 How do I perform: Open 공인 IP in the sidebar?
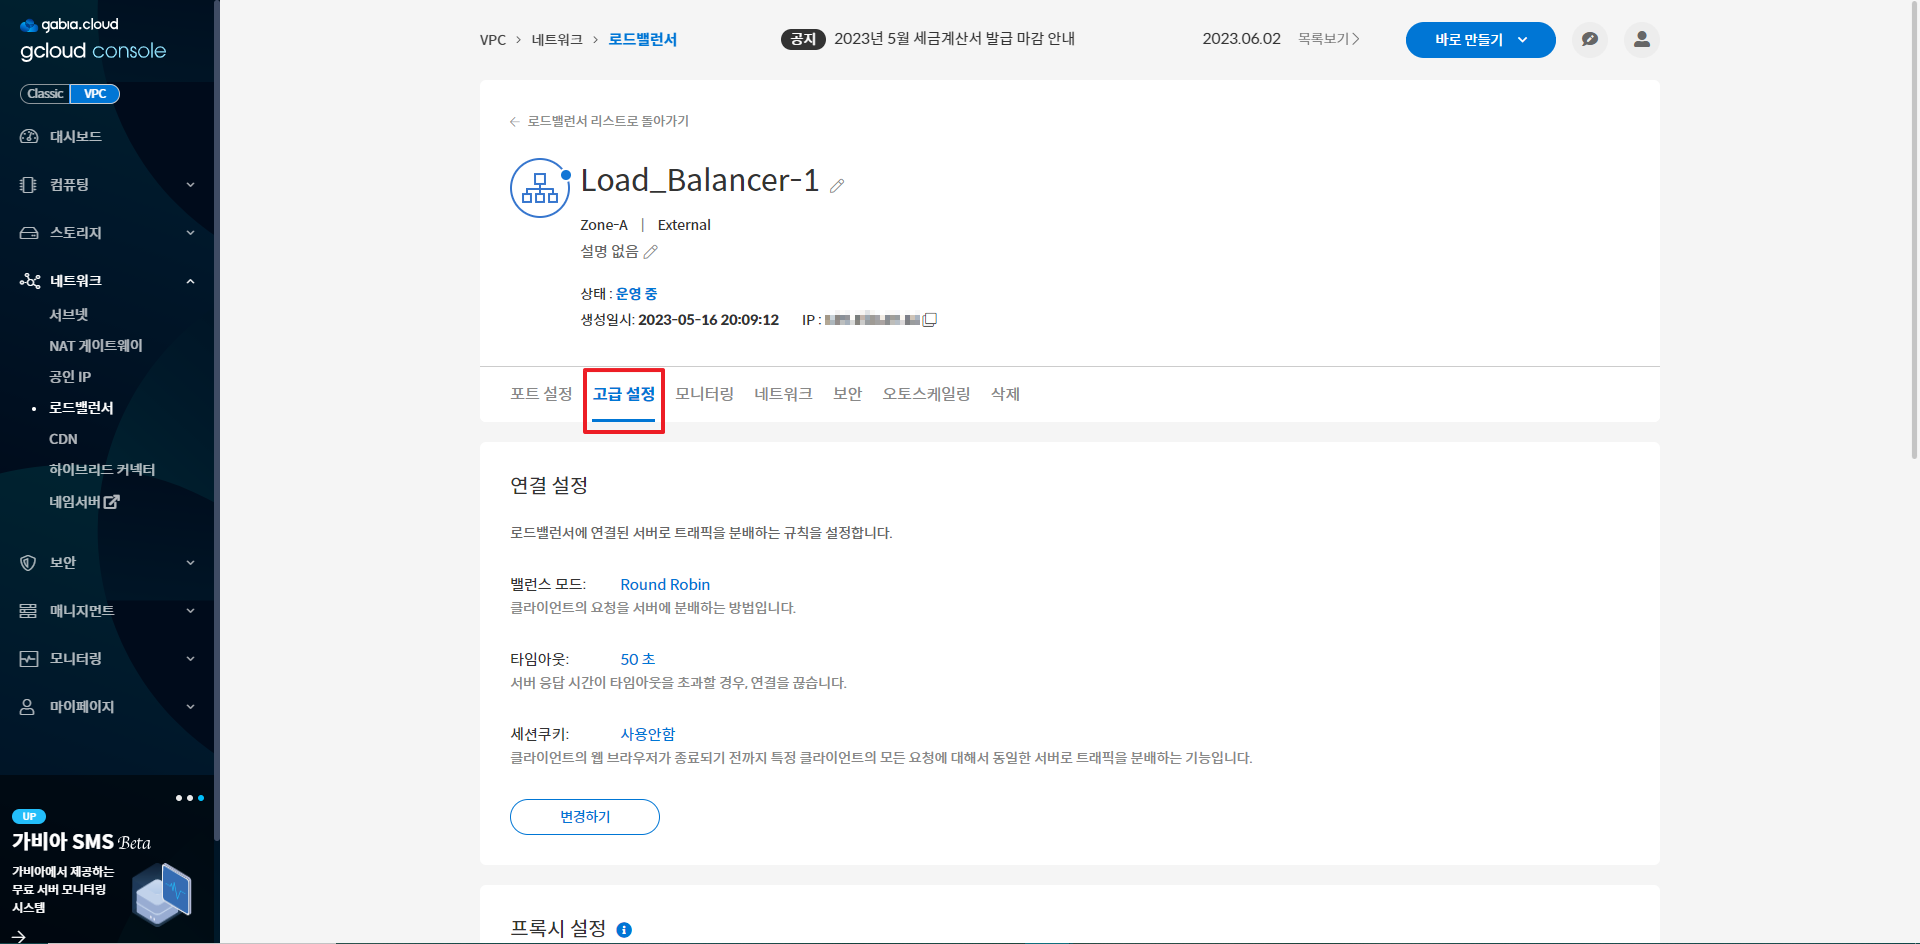[70, 376]
